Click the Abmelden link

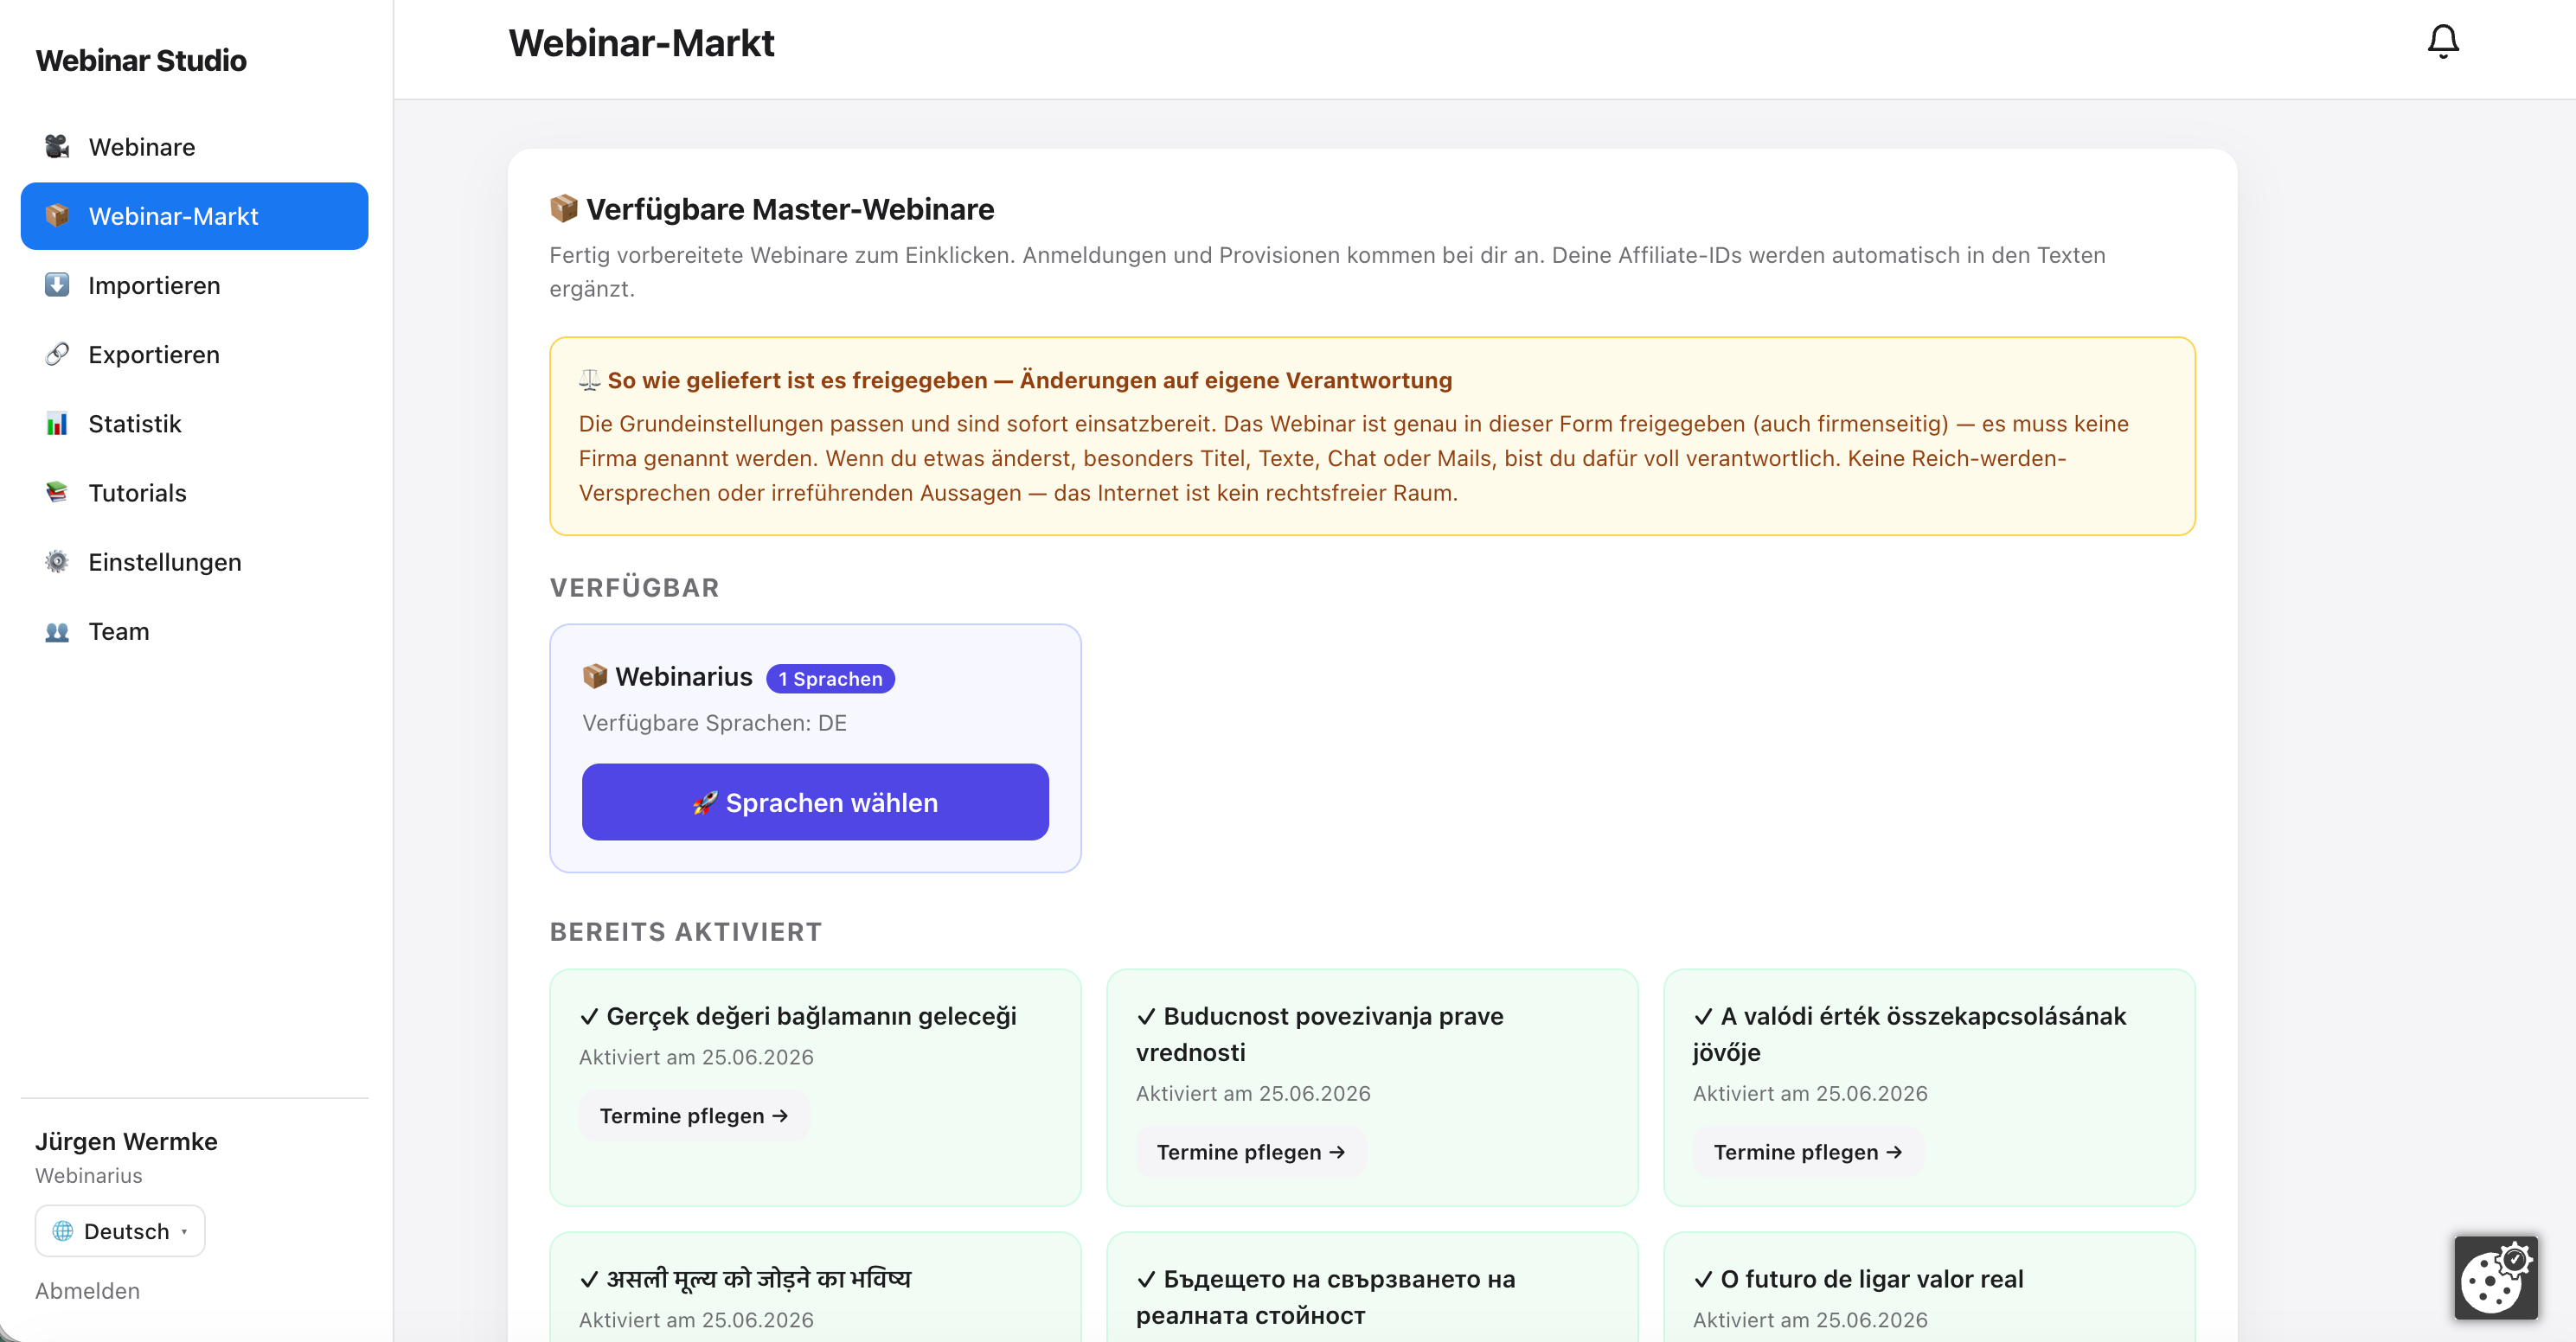click(88, 1291)
